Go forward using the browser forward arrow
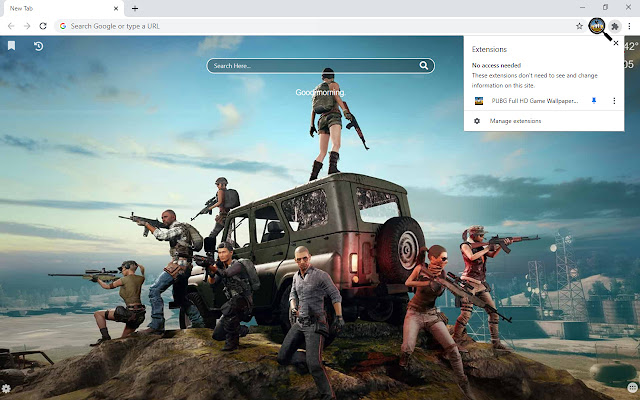The width and height of the screenshot is (640, 400). [x=27, y=26]
